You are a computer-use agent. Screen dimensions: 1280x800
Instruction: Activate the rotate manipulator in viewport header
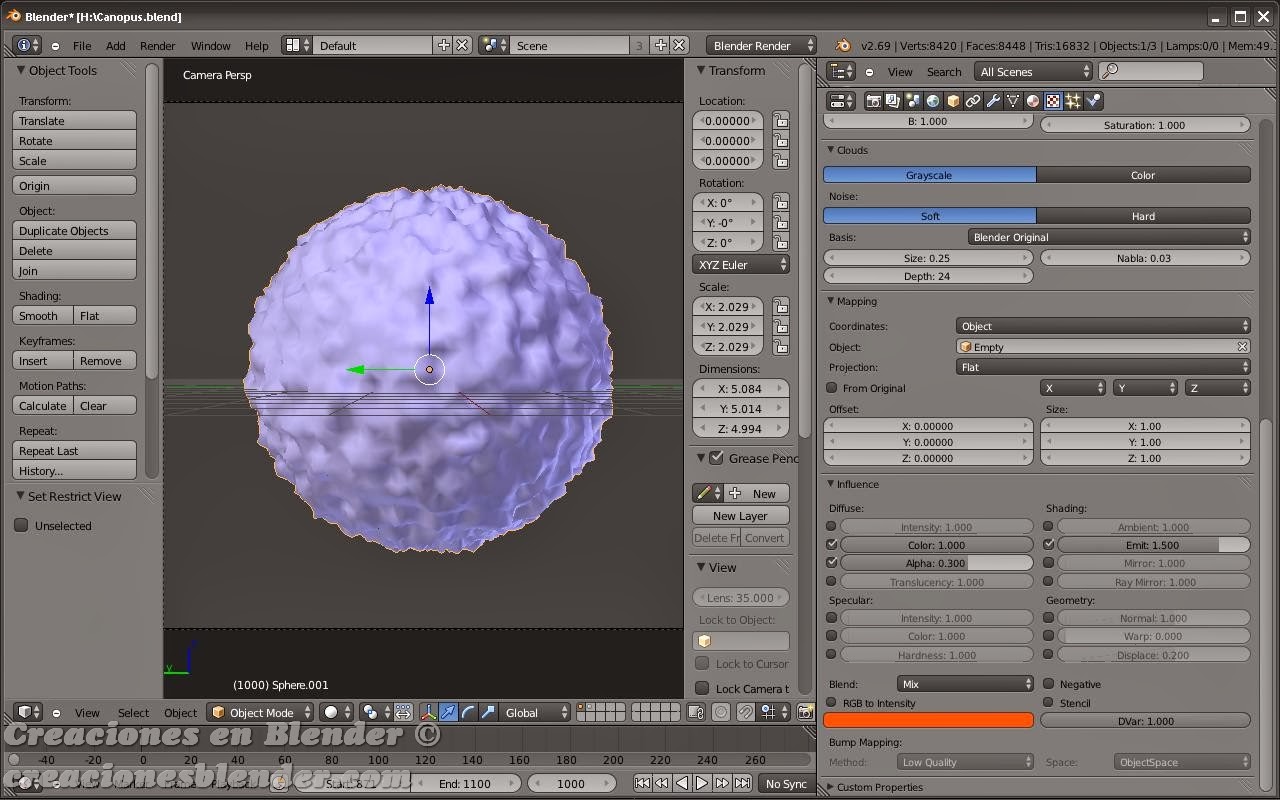point(467,712)
